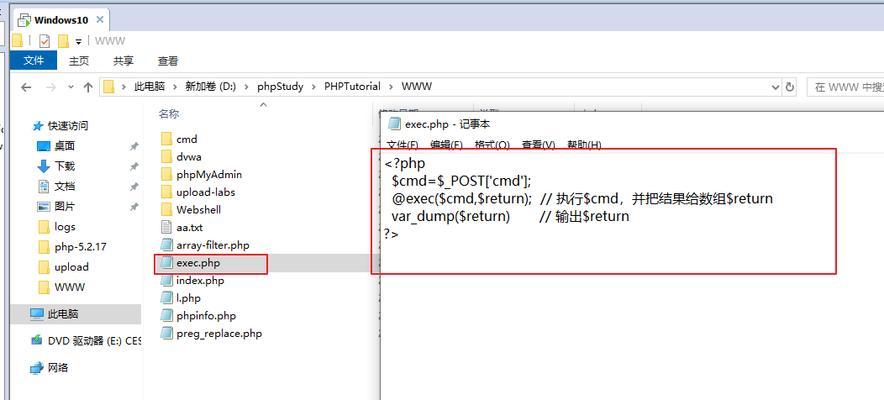This screenshot has width=884, height=400.
Task: Select 此电脑 in the navigation pane
Action: [x=76, y=314]
